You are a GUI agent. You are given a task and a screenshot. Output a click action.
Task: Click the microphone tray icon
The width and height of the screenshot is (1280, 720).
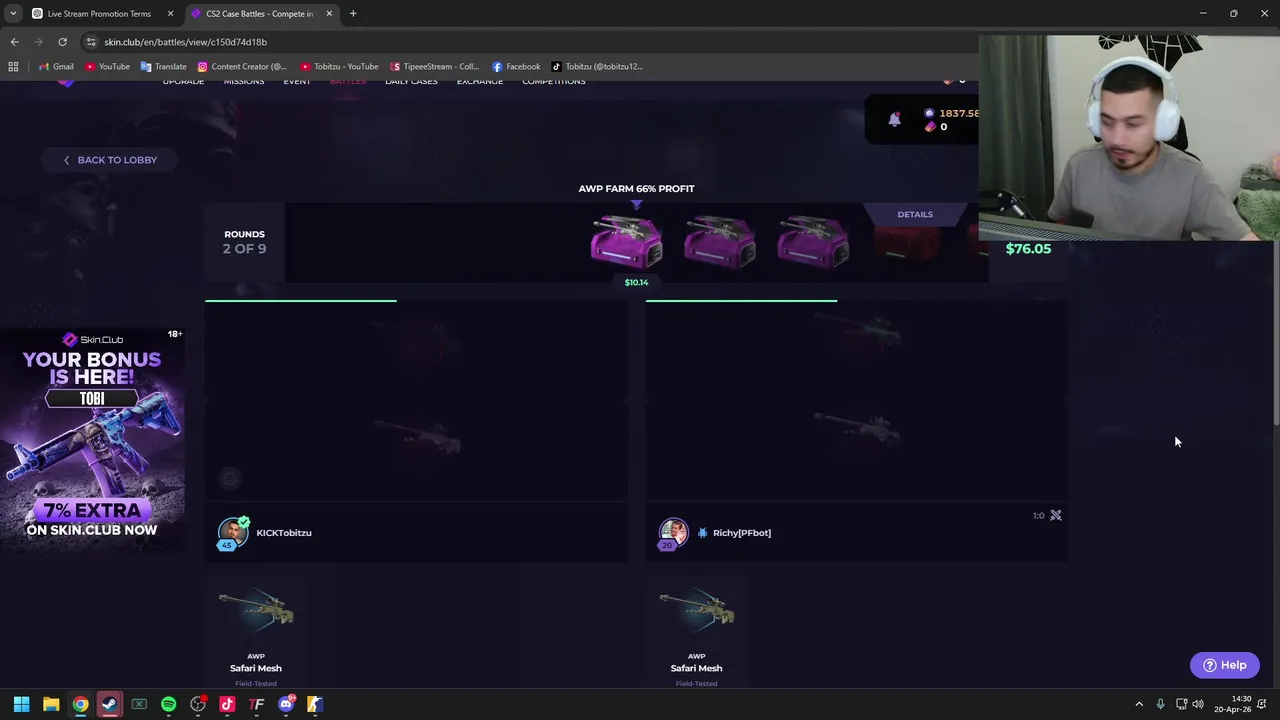pyautogui.click(x=1160, y=704)
